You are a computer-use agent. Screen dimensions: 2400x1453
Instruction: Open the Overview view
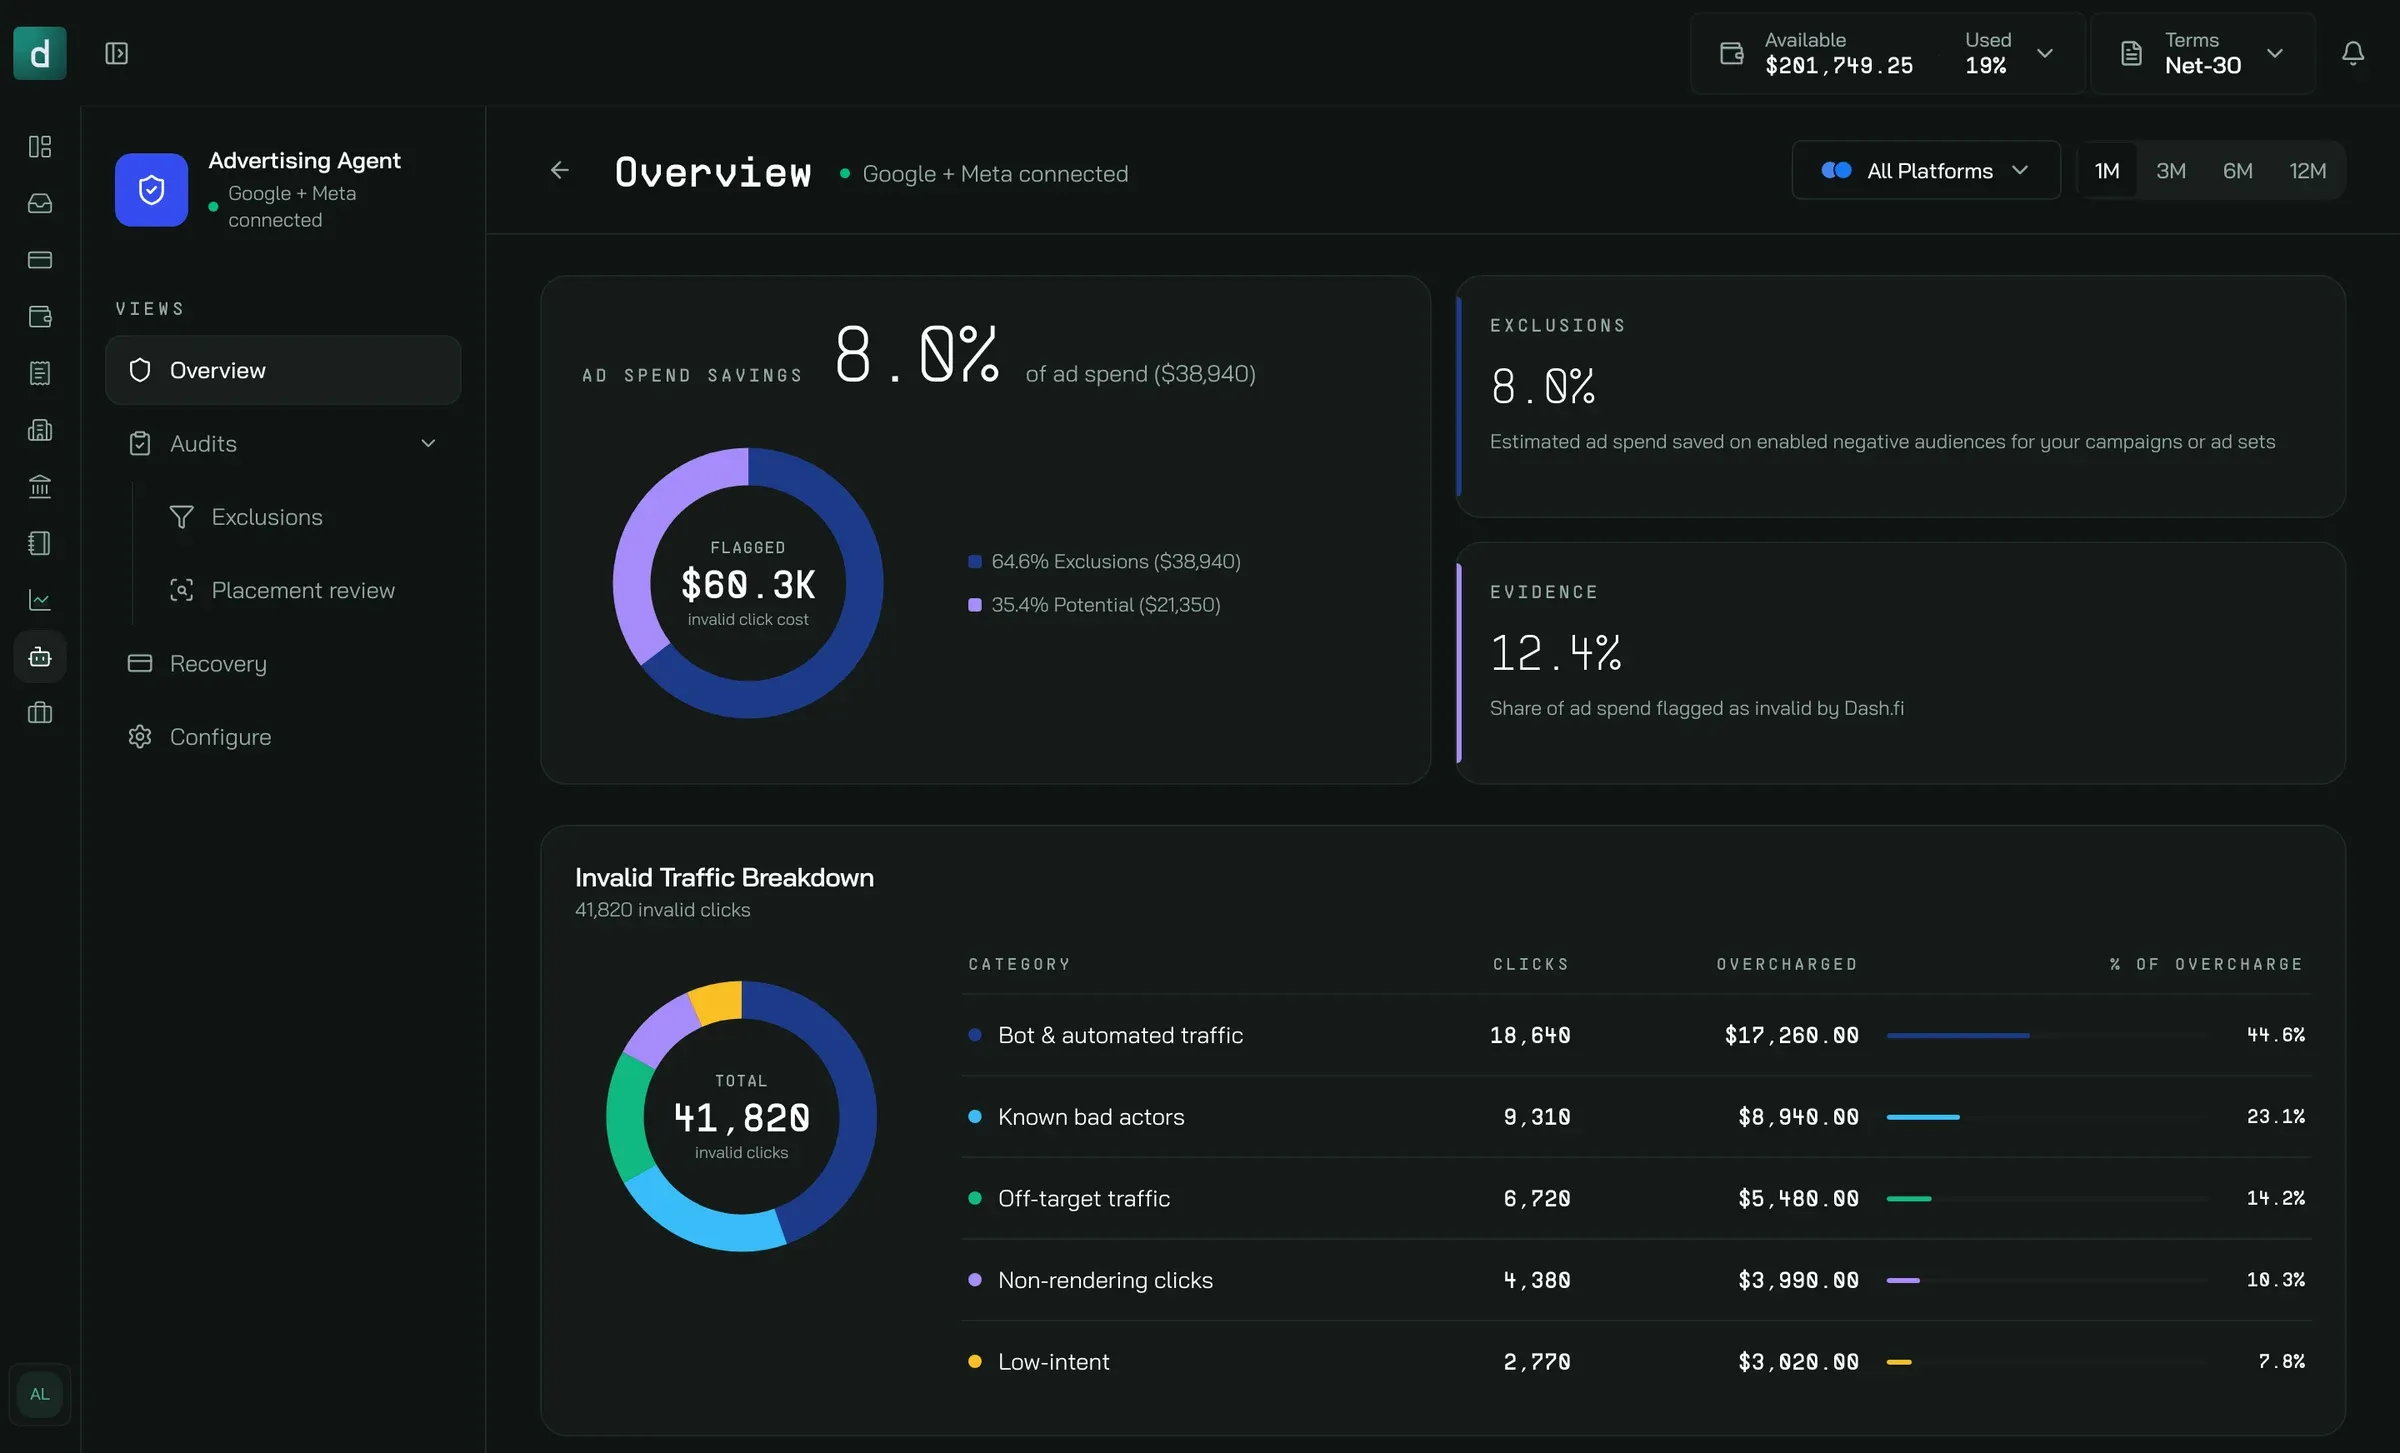click(x=283, y=370)
